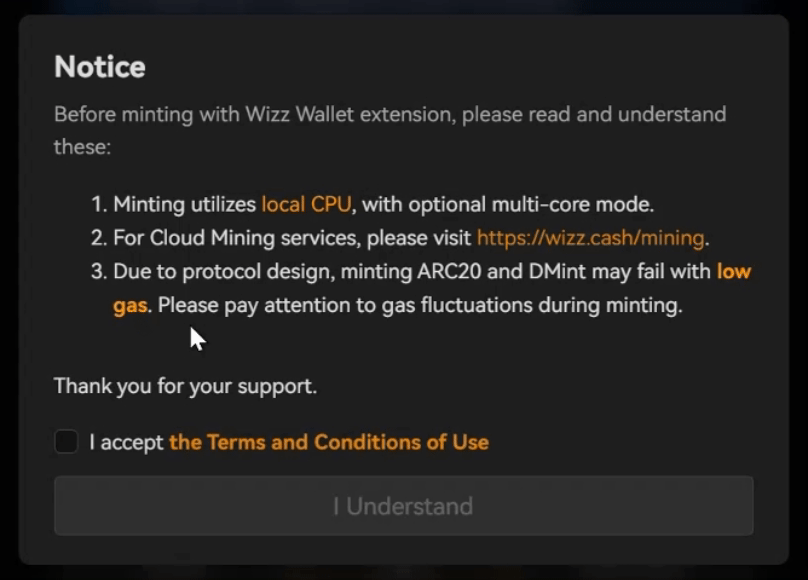Click list number 3 marker
808x580 pixels.
coord(98,271)
